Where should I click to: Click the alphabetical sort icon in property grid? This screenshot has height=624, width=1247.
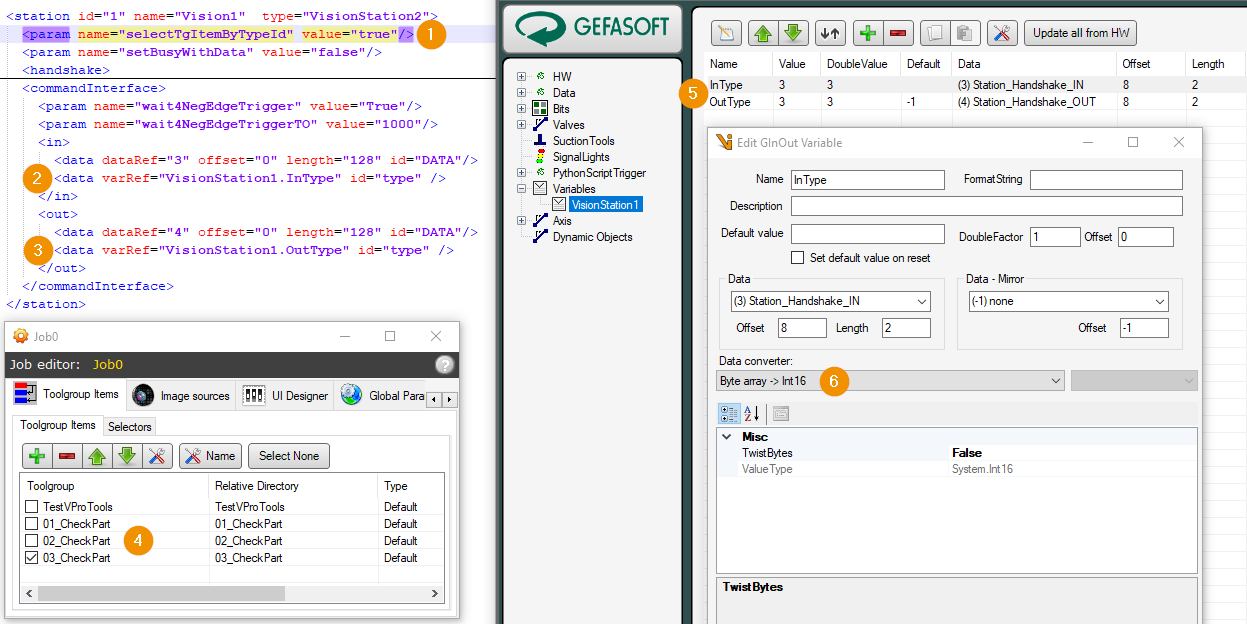(x=752, y=413)
